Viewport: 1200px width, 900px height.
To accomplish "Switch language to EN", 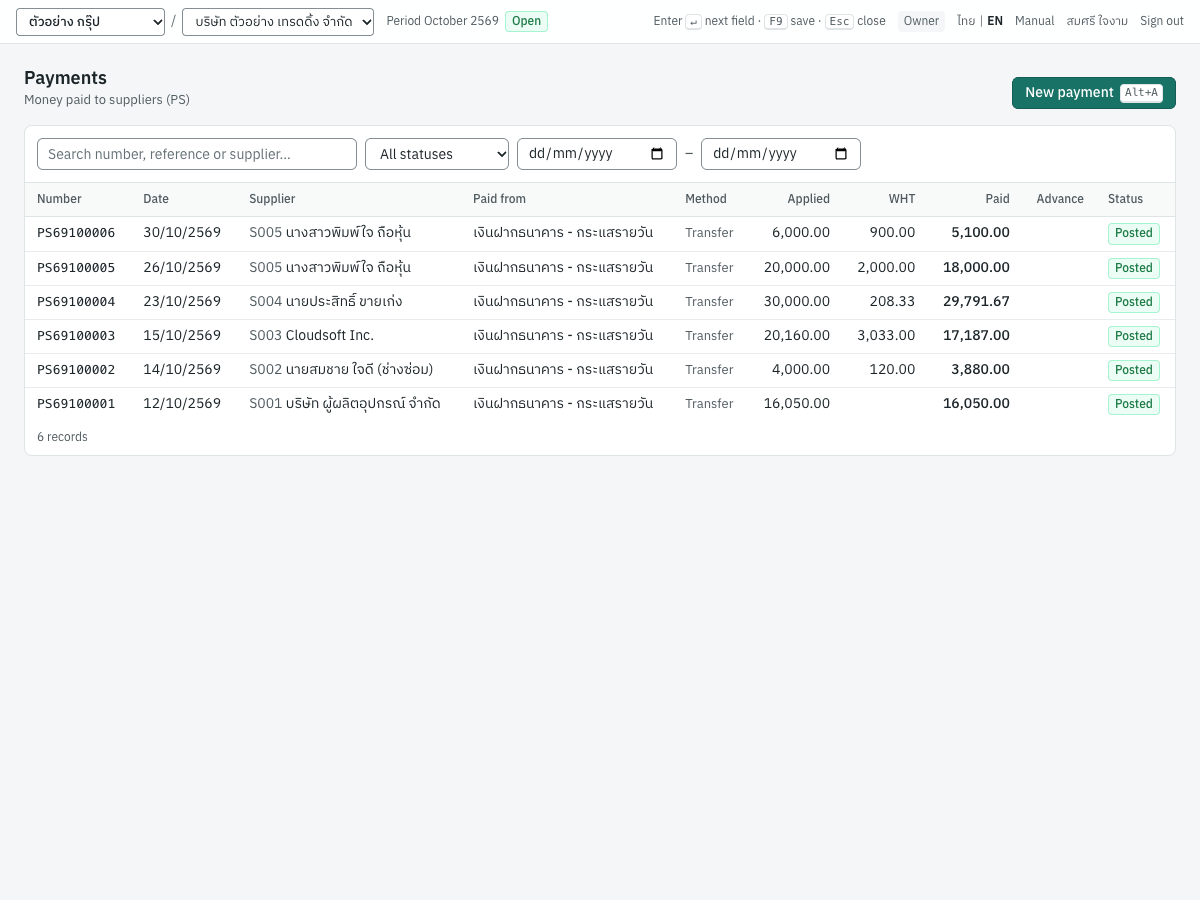I will tap(995, 21).
